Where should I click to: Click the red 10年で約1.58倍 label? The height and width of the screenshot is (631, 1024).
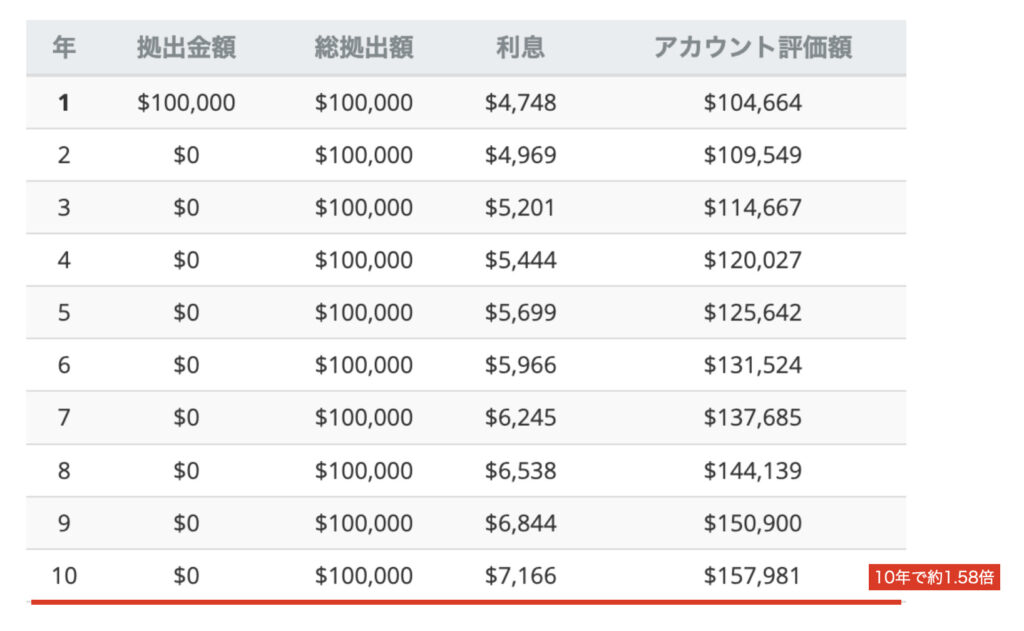coord(934,577)
